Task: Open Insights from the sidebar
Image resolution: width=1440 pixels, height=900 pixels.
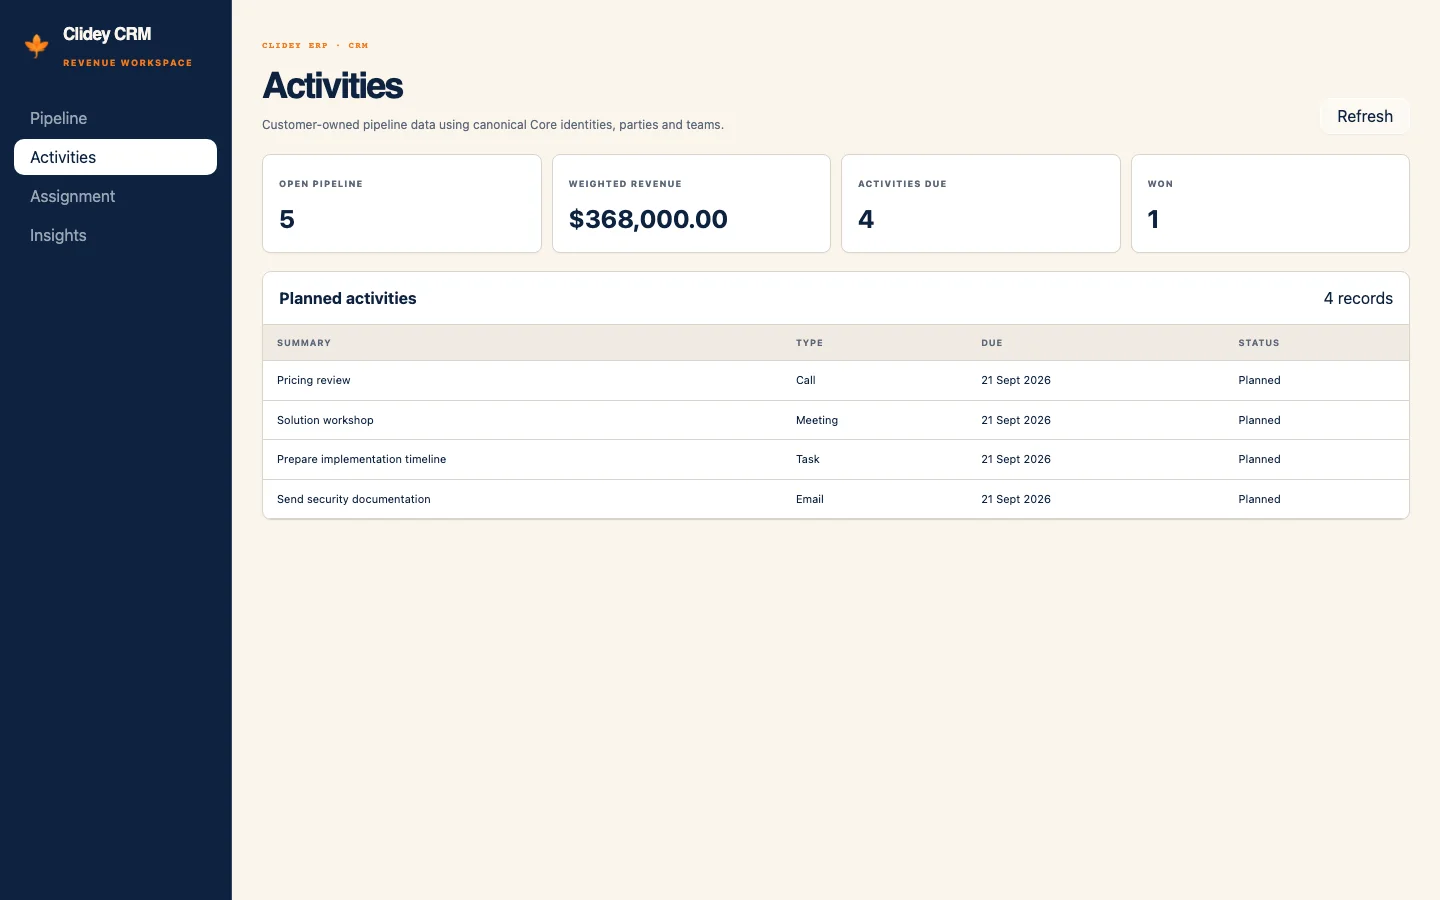Action: pos(115,235)
